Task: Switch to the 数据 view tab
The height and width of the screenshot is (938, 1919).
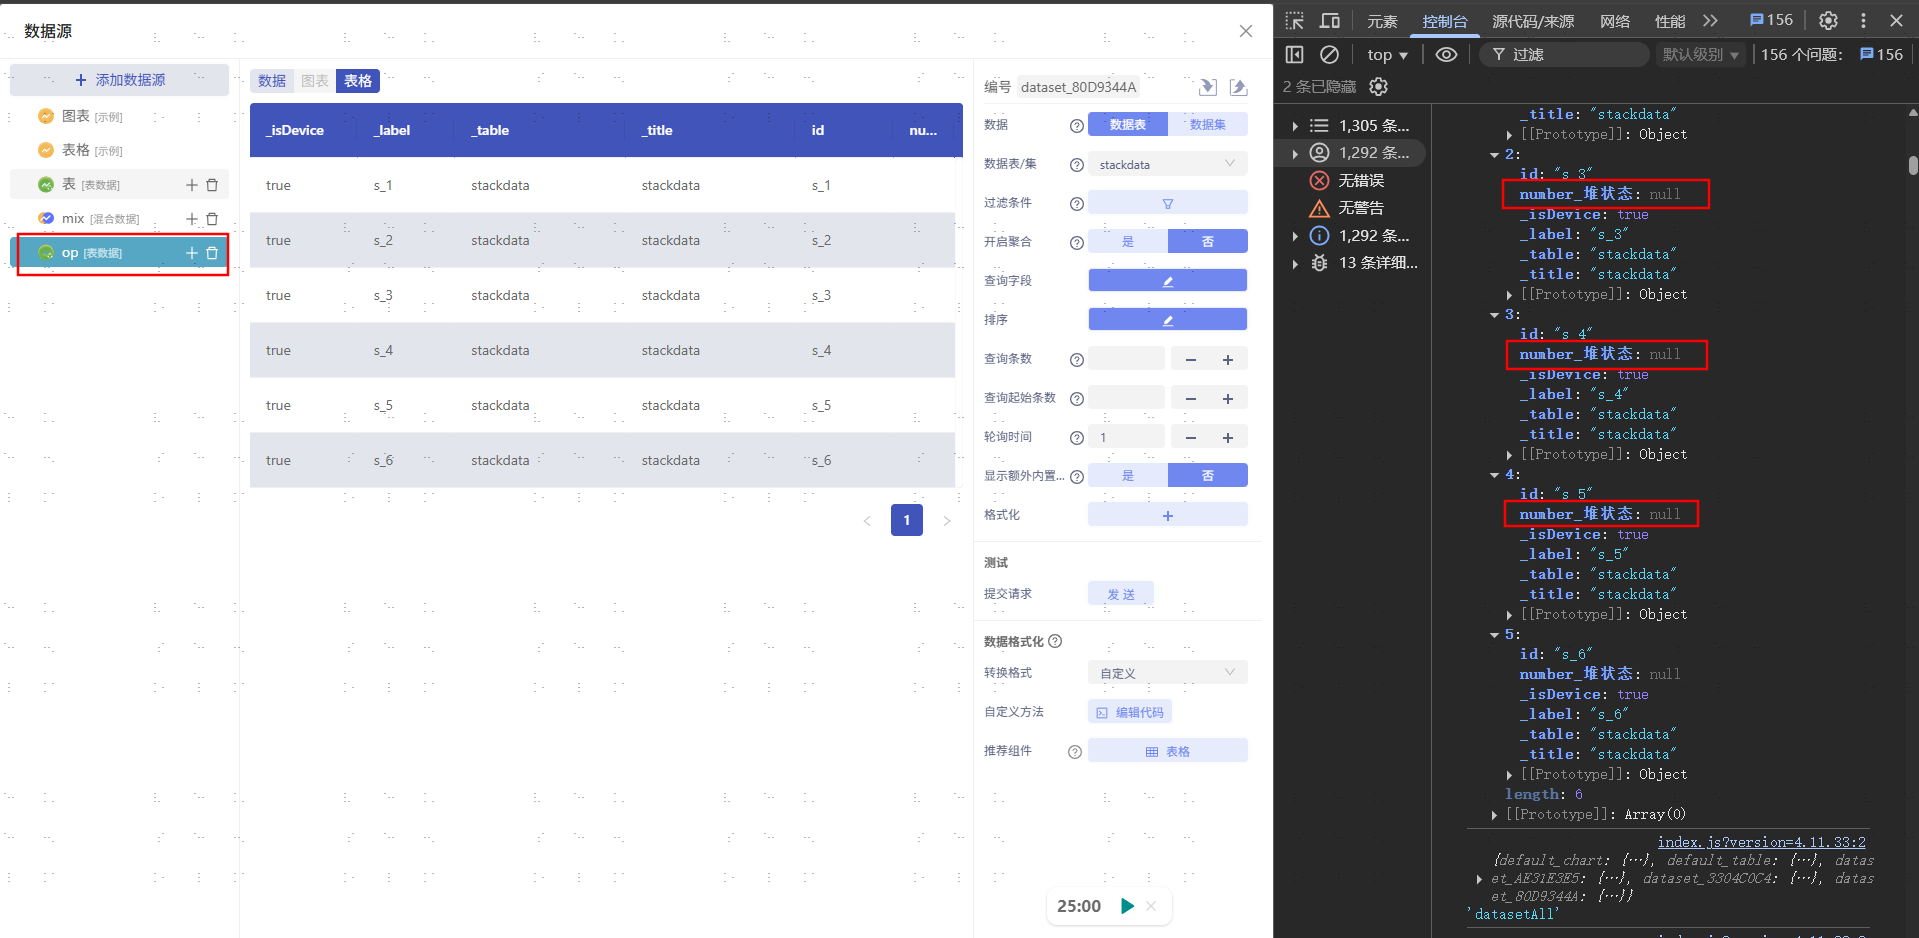Action: (272, 81)
